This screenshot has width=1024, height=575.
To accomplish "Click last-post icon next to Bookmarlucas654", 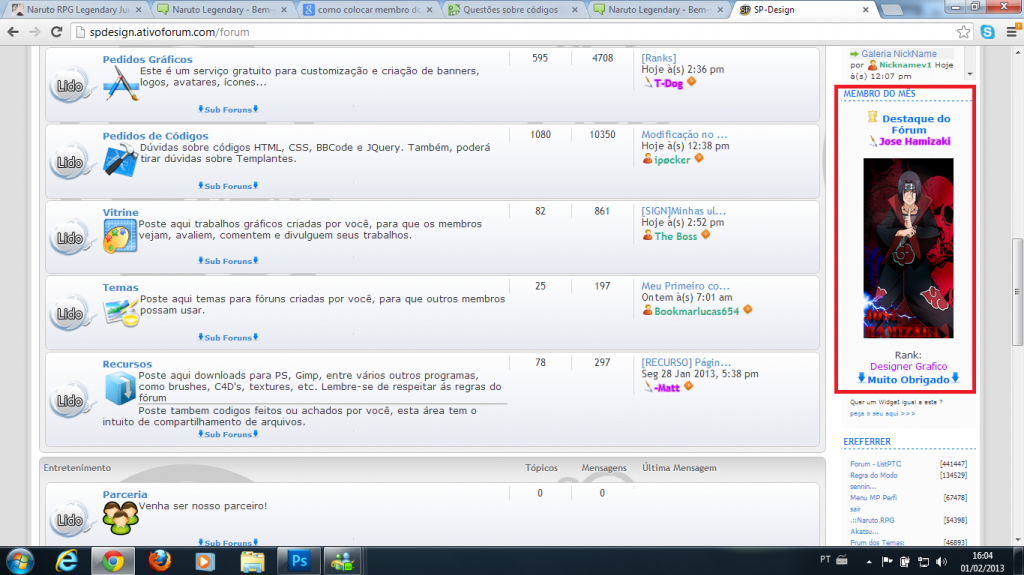I will [748, 310].
